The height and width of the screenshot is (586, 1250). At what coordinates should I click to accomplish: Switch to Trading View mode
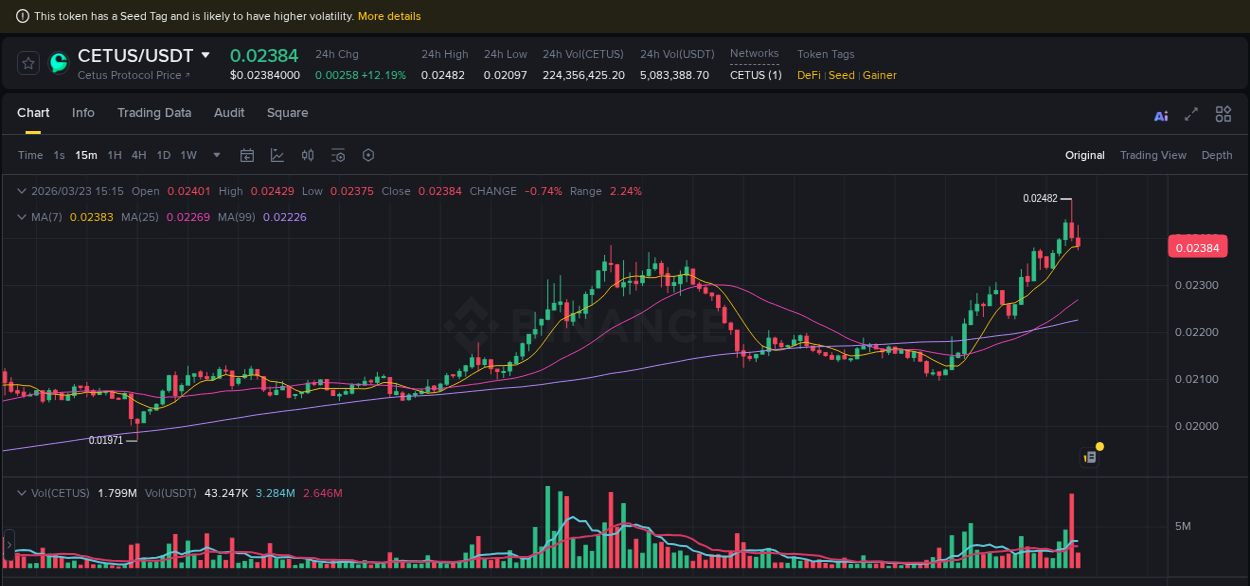click(1153, 155)
